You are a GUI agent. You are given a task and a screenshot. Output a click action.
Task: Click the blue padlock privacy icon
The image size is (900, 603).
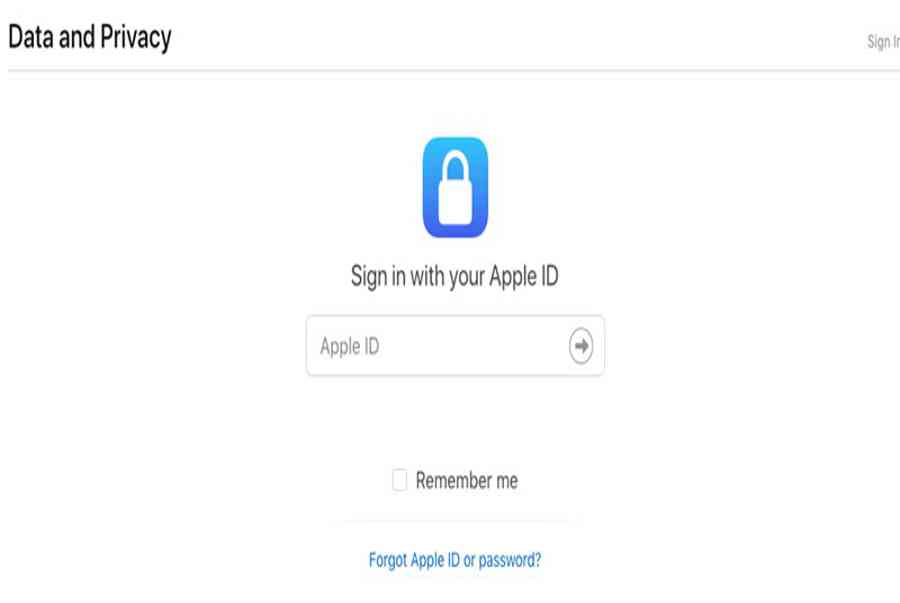coord(455,187)
